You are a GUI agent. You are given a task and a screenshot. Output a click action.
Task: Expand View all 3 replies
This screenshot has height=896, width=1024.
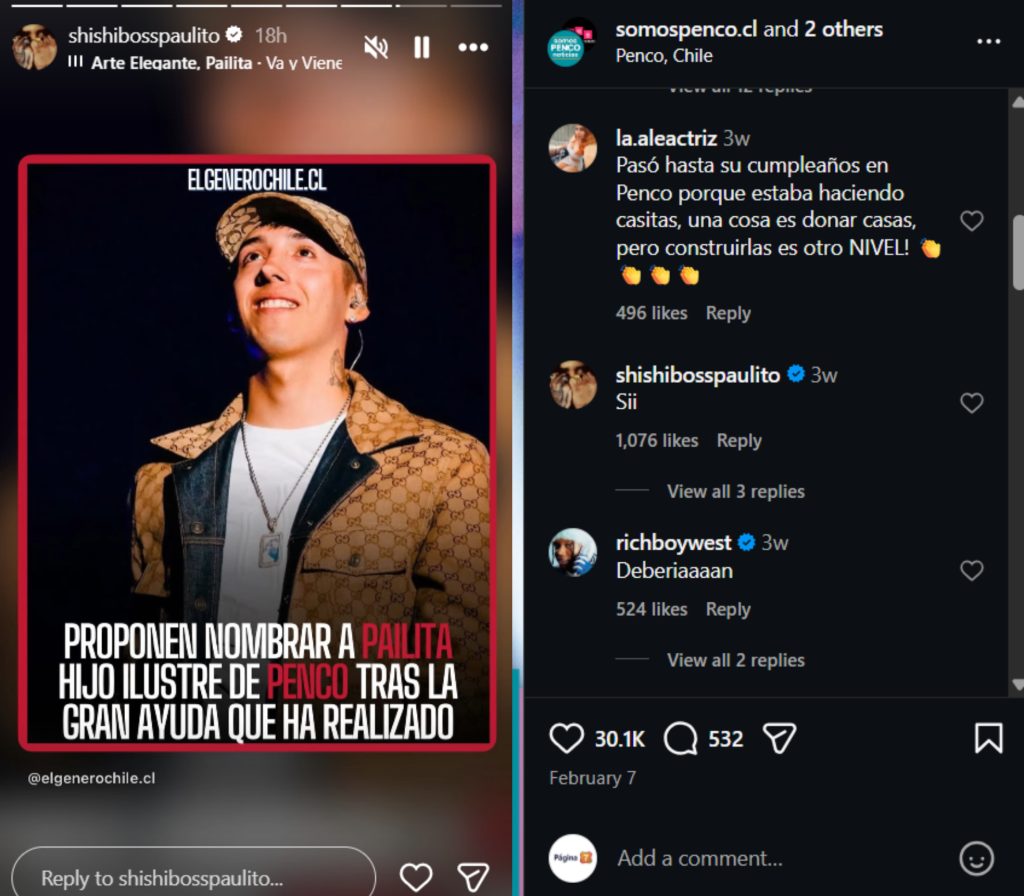point(735,491)
